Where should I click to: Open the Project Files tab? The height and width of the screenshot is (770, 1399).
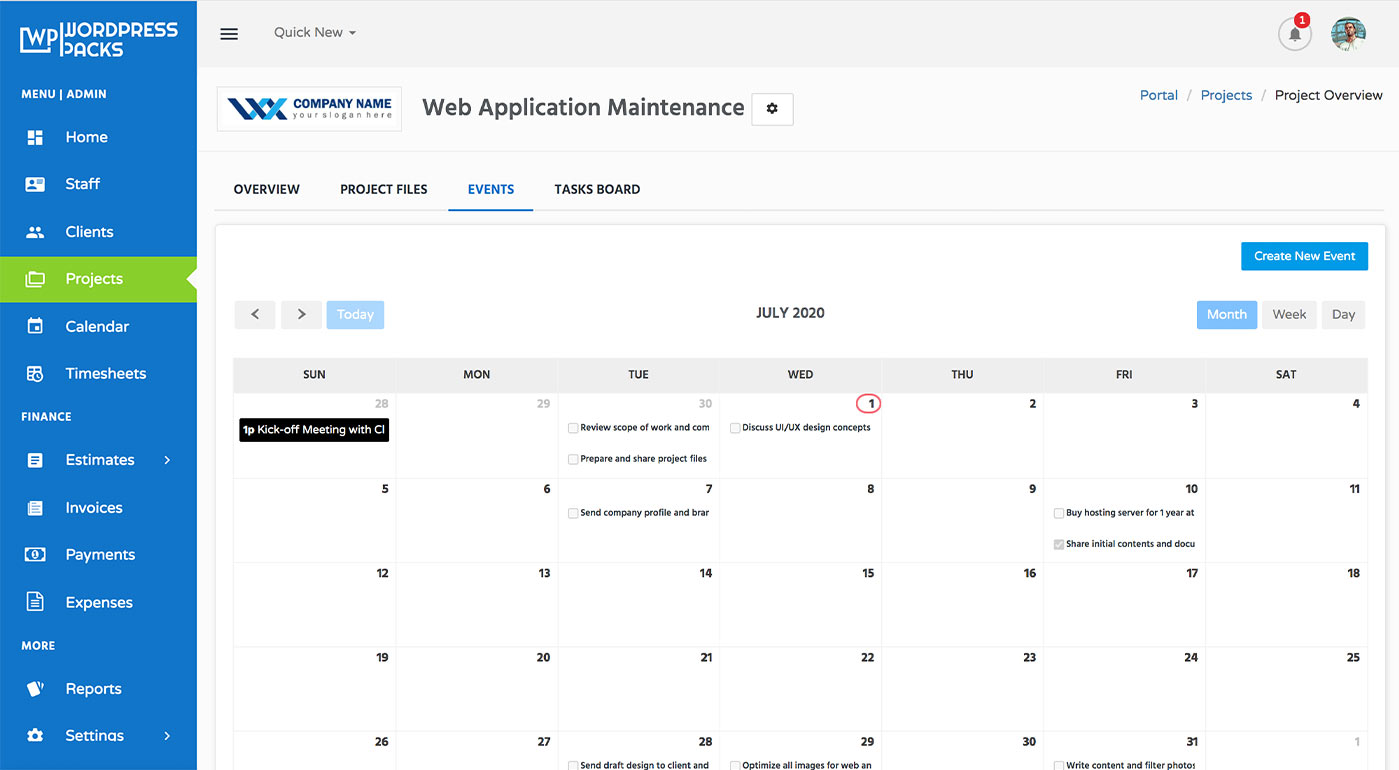(x=383, y=189)
